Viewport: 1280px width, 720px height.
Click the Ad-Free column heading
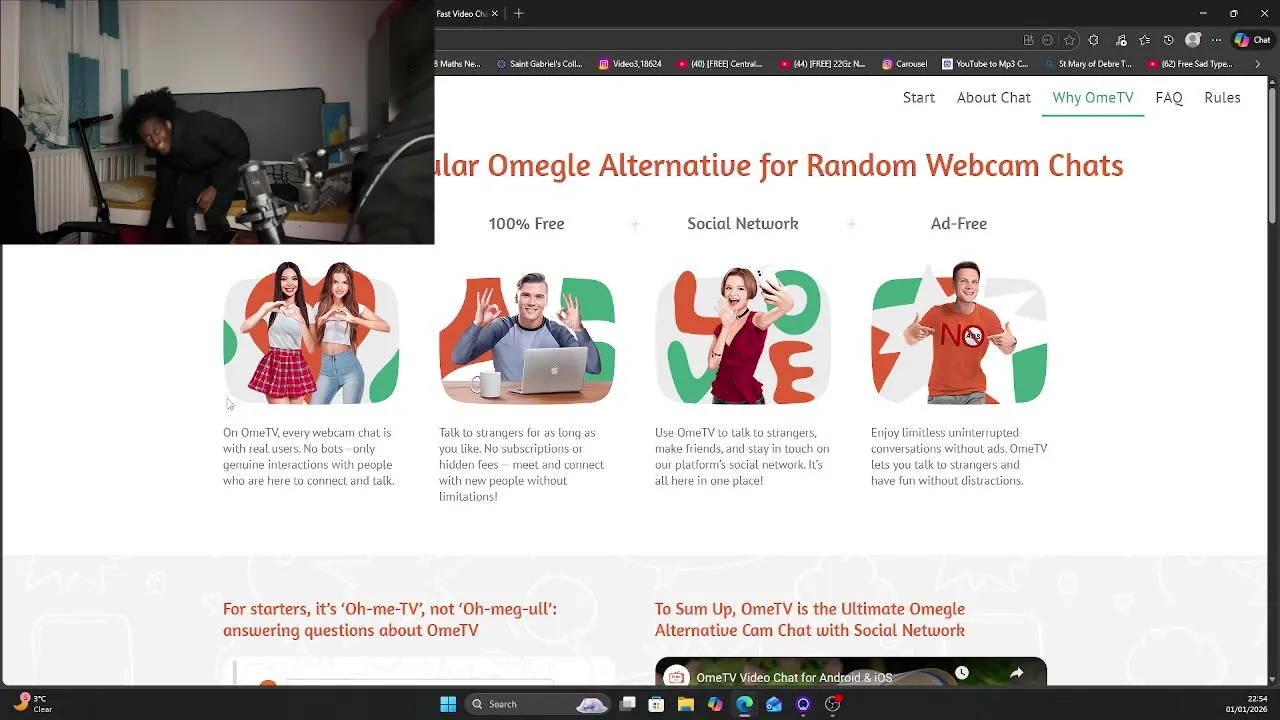click(x=958, y=224)
